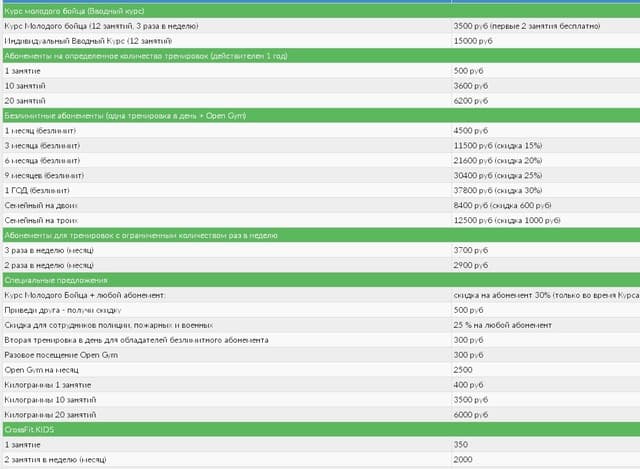Click price '3500 руб (первые 2 занятия бесплатно)'
640x469 pixels.
click(527, 26)
